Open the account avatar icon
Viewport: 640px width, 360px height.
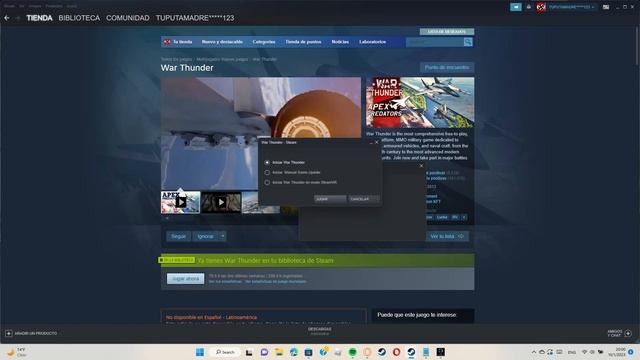click(541, 7)
